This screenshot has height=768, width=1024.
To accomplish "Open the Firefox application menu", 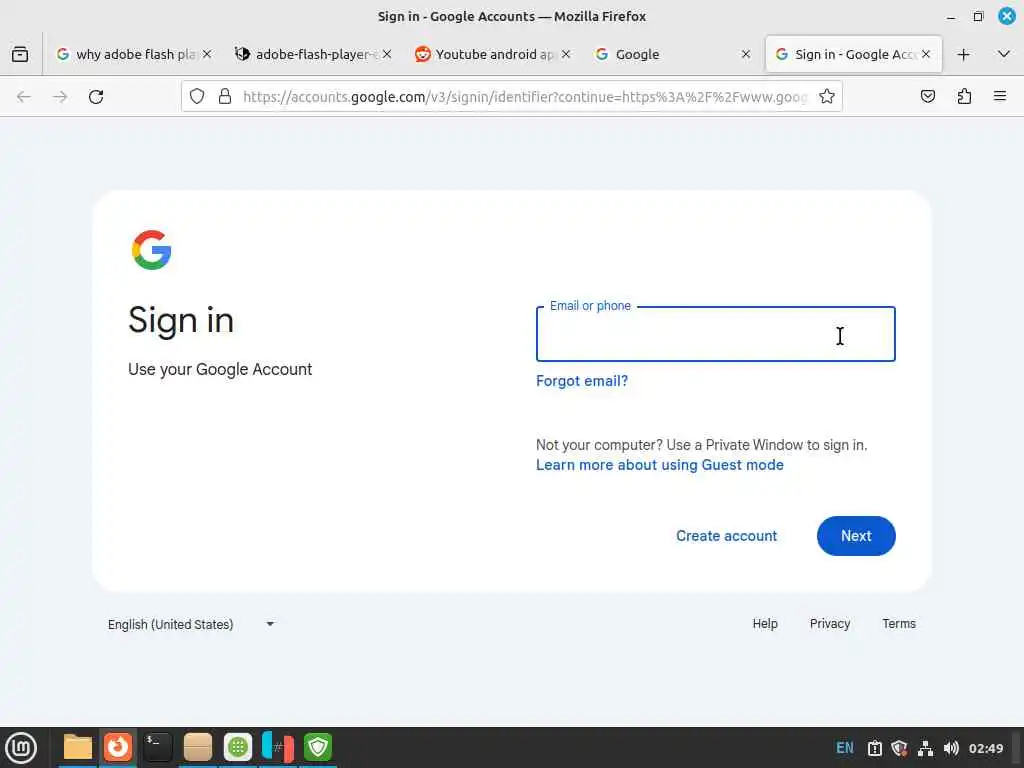I will (x=1000, y=97).
